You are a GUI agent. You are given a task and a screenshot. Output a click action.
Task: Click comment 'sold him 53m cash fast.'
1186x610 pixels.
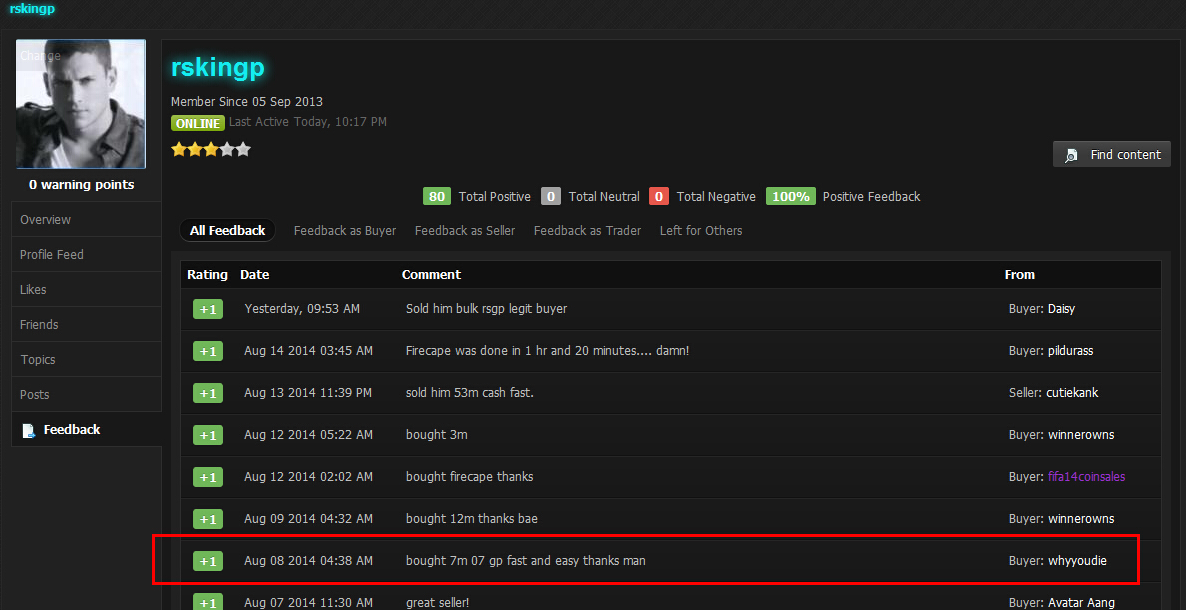tap(470, 393)
